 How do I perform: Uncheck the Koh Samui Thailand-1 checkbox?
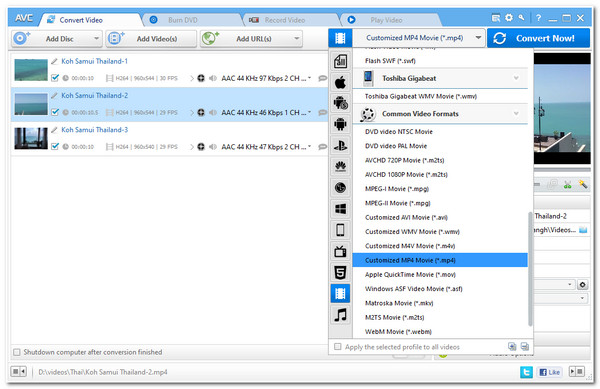(x=55, y=78)
